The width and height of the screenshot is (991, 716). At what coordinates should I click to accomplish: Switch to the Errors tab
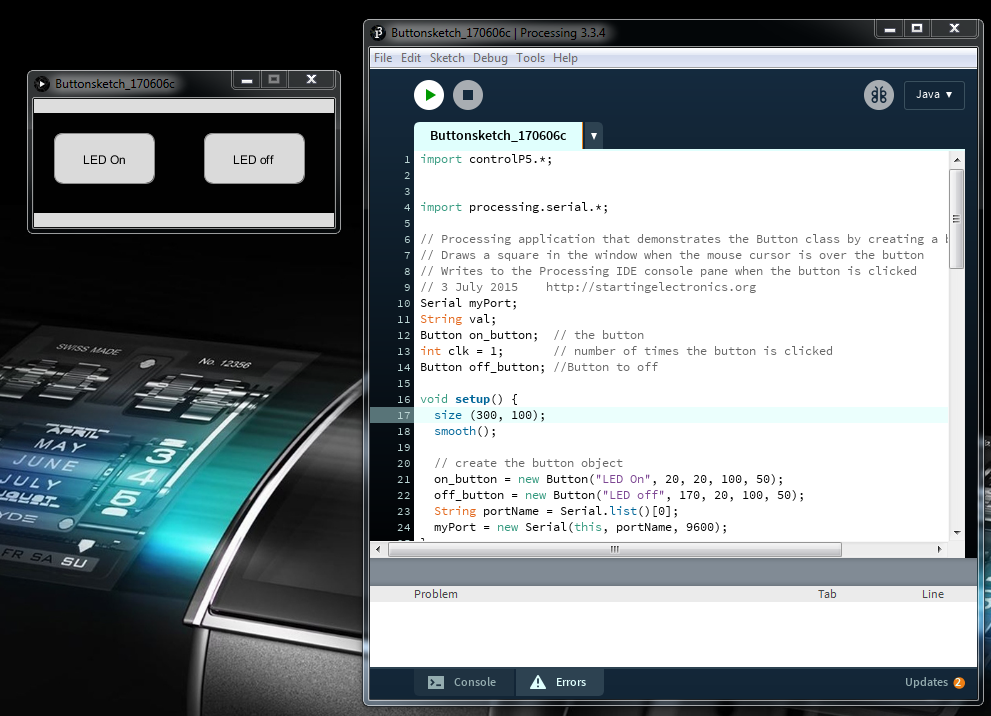[560, 682]
